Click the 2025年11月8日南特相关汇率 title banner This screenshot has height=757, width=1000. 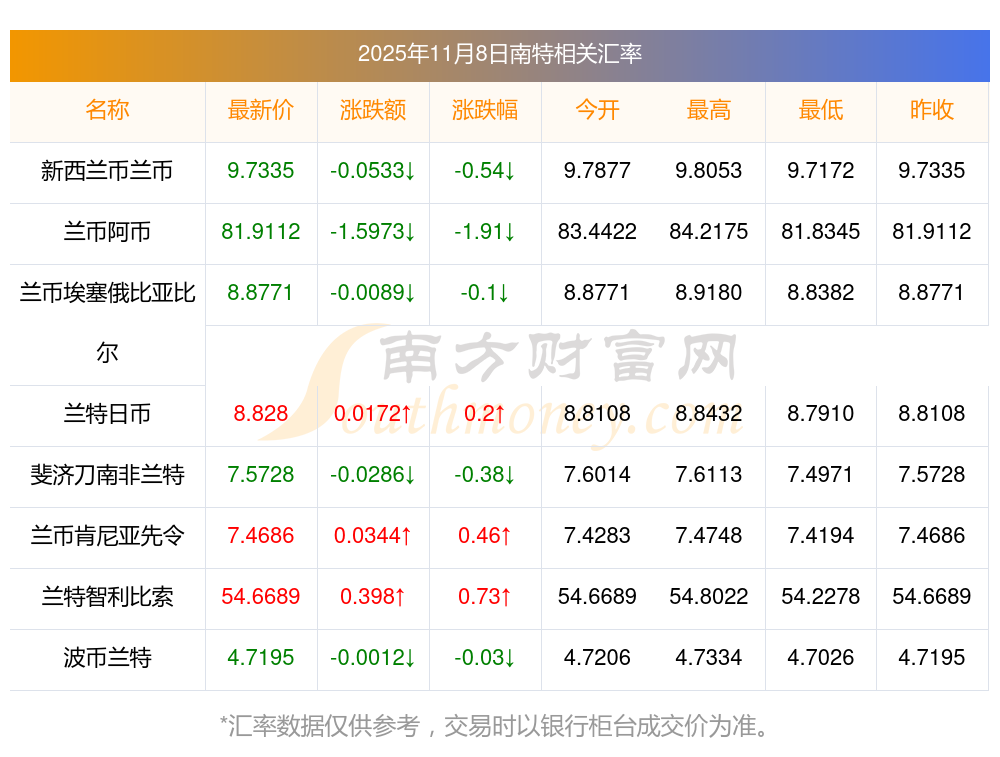500,55
